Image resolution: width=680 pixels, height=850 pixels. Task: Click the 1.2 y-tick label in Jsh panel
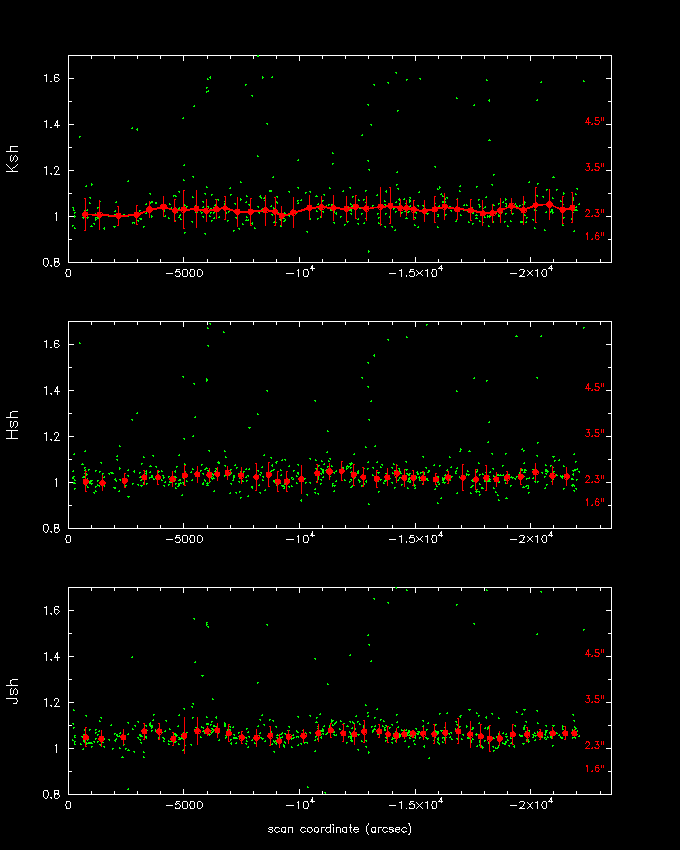tap(50, 702)
